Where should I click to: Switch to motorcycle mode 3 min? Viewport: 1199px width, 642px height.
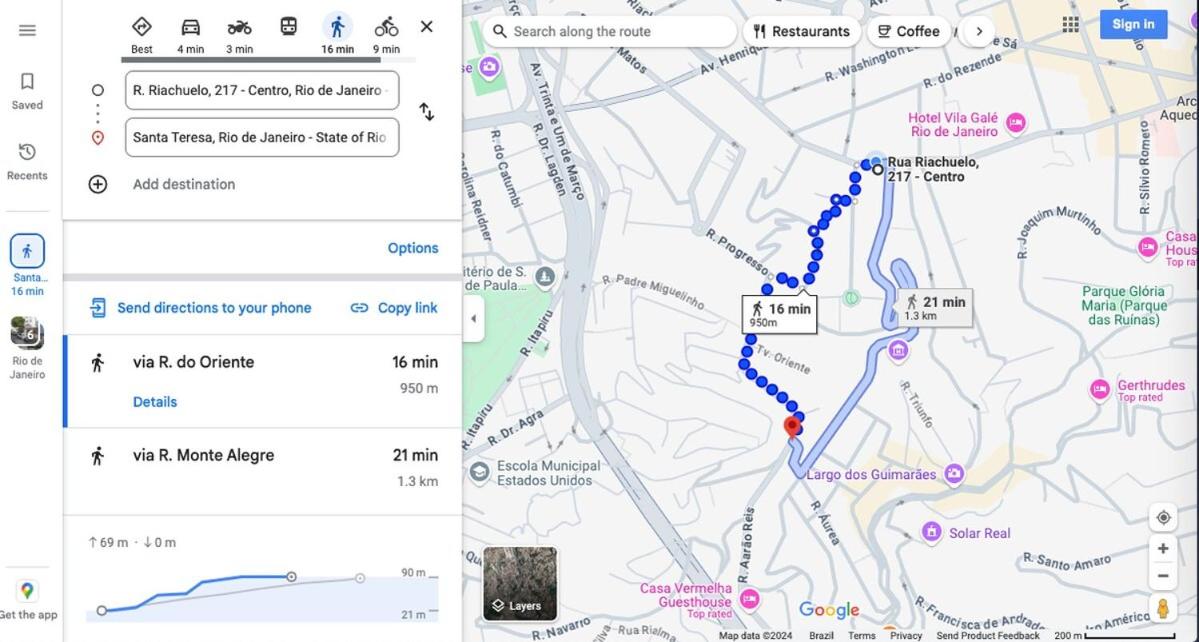tap(239, 35)
